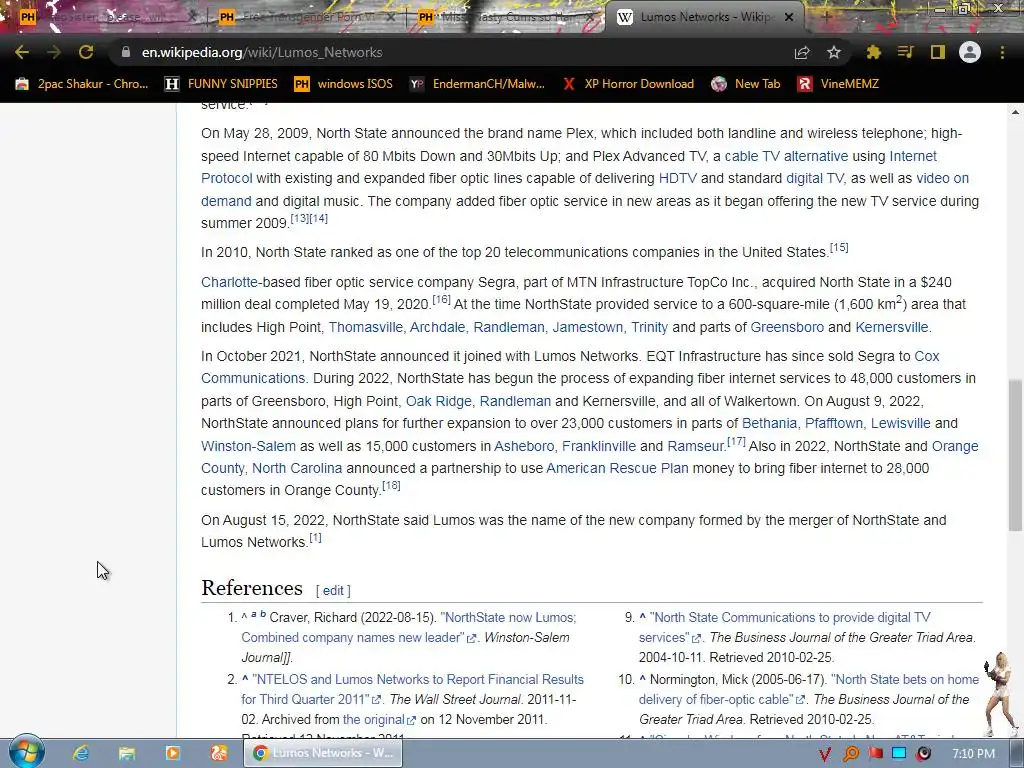The image size is (1024, 768).
Task: Open Windows Media Player on taskbar
Action: click(x=173, y=754)
